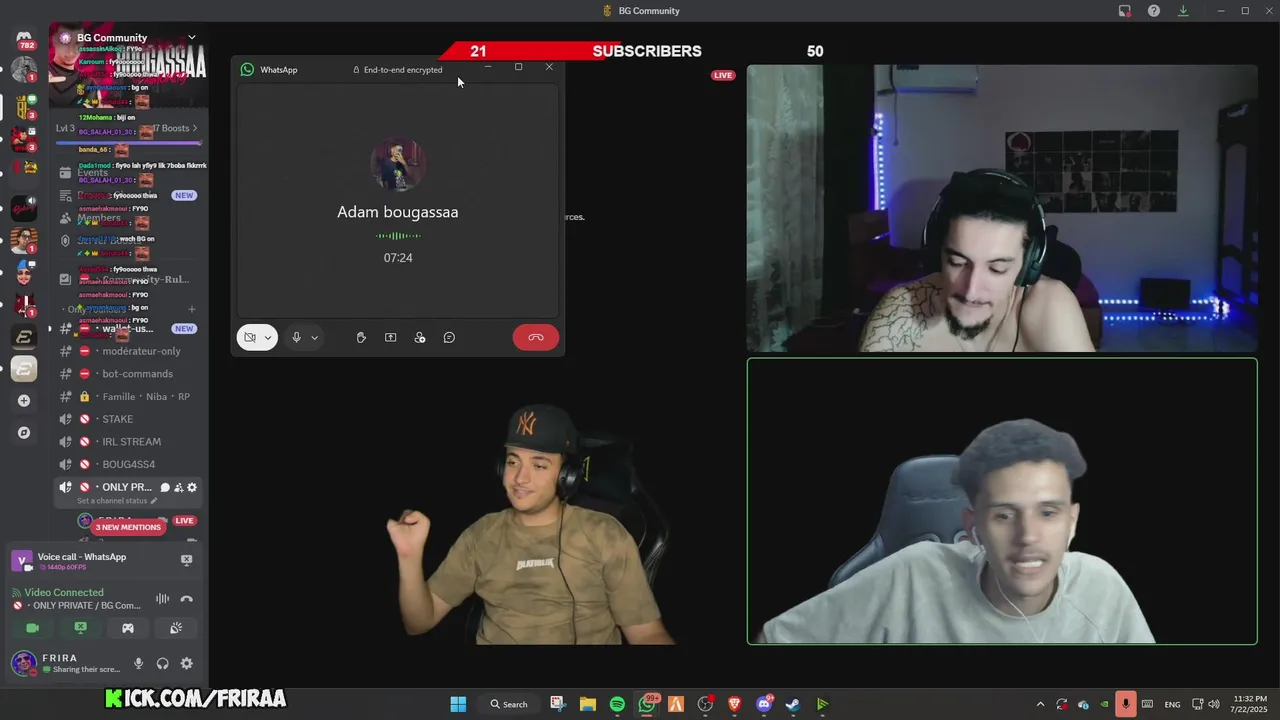Click Discord download update icon
This screenshot has width=1280, height=720.
pos(1183,11)
